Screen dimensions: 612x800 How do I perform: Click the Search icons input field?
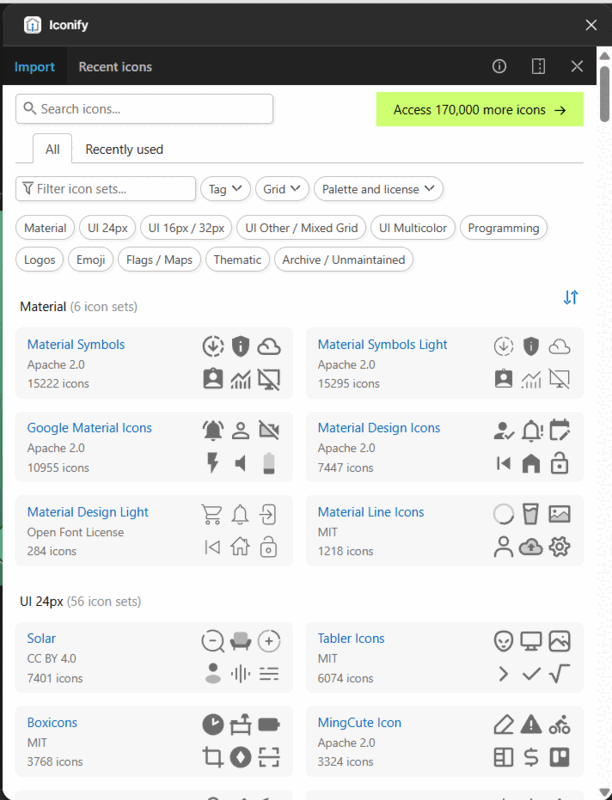(144, 109)
